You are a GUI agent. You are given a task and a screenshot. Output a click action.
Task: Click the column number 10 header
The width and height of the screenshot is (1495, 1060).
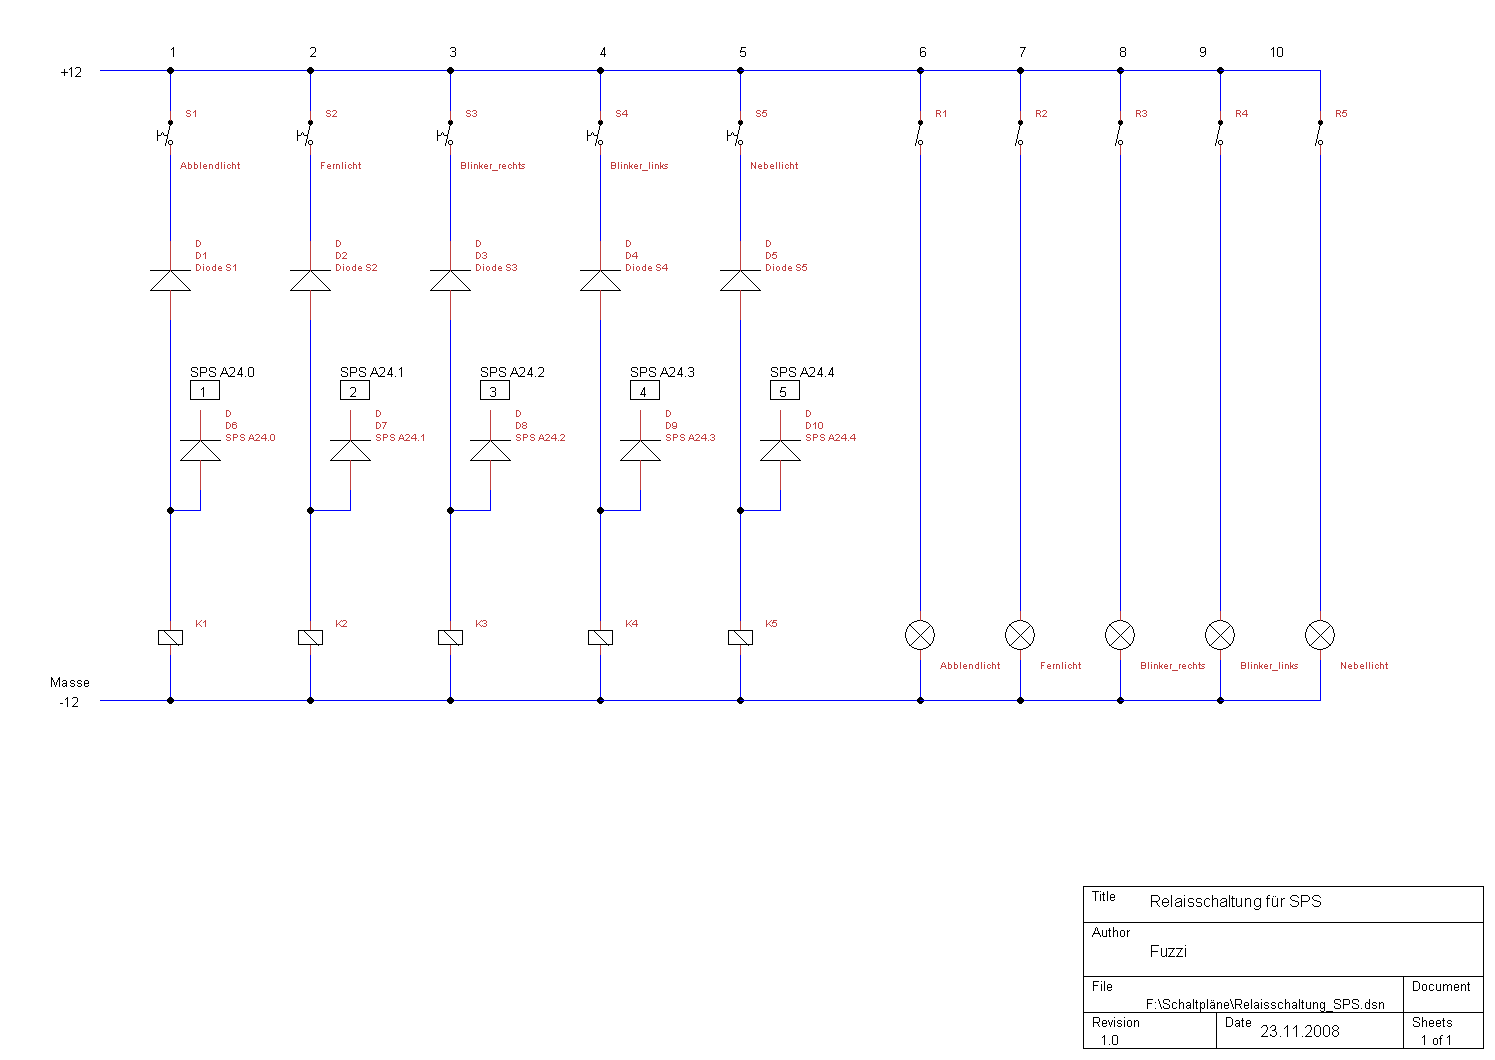(1276, 52)
